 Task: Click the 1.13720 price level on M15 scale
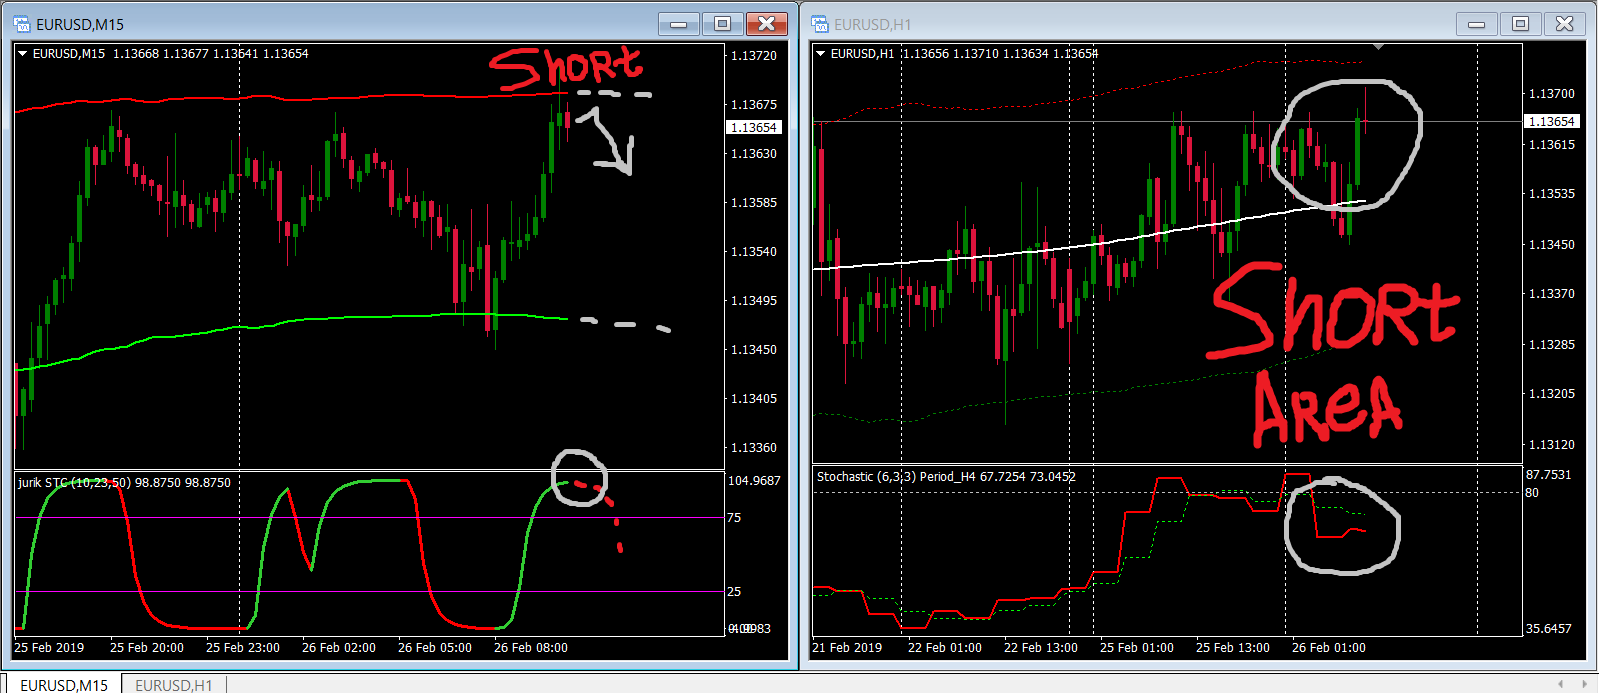pyautogui.click(x=754, y=56)
